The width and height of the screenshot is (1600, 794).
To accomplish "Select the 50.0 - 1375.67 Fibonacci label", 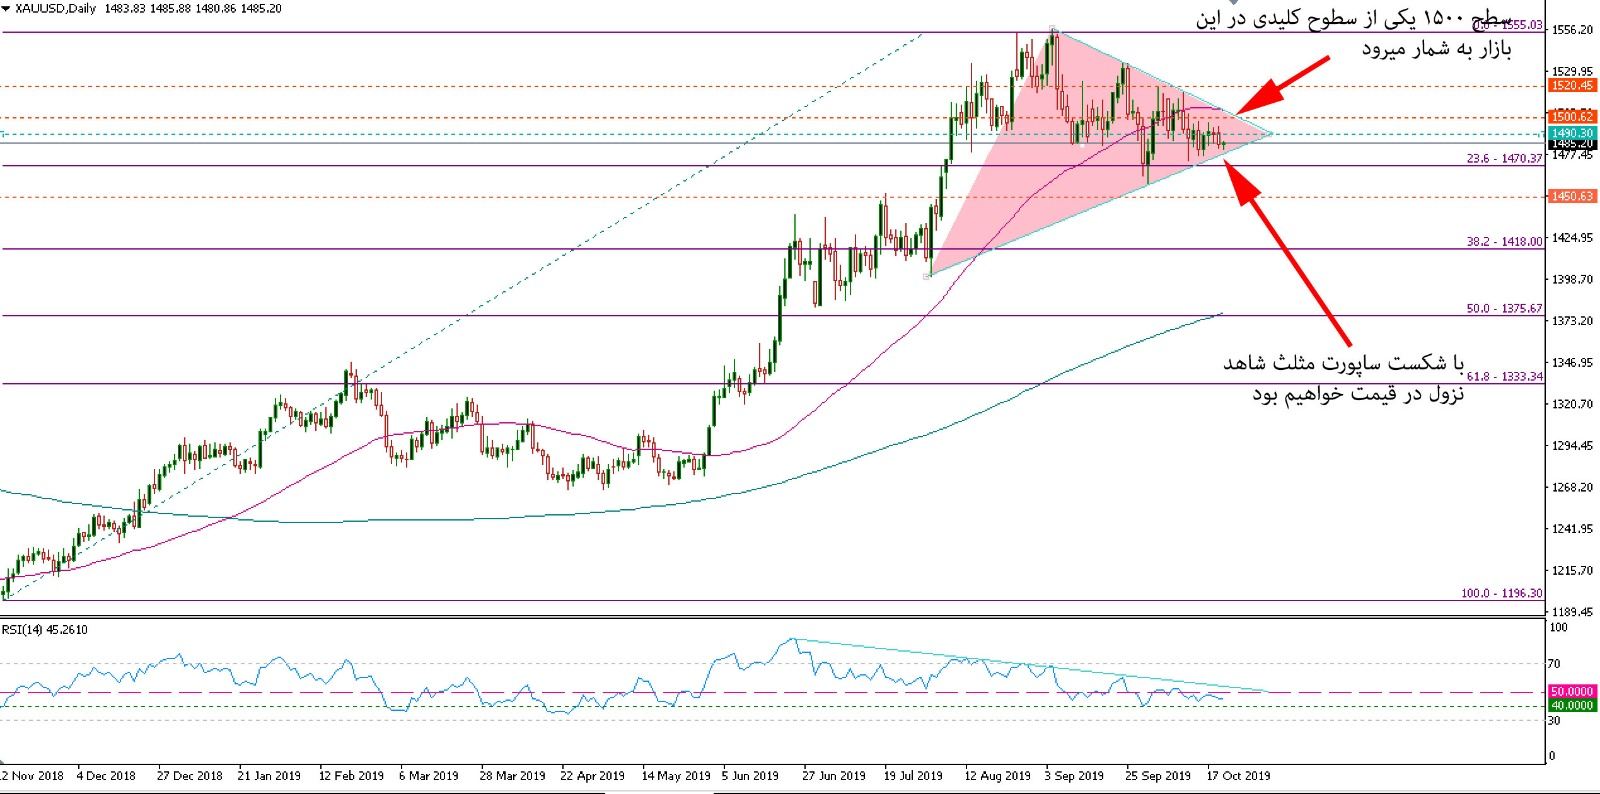I will [x=1504, y=309].
